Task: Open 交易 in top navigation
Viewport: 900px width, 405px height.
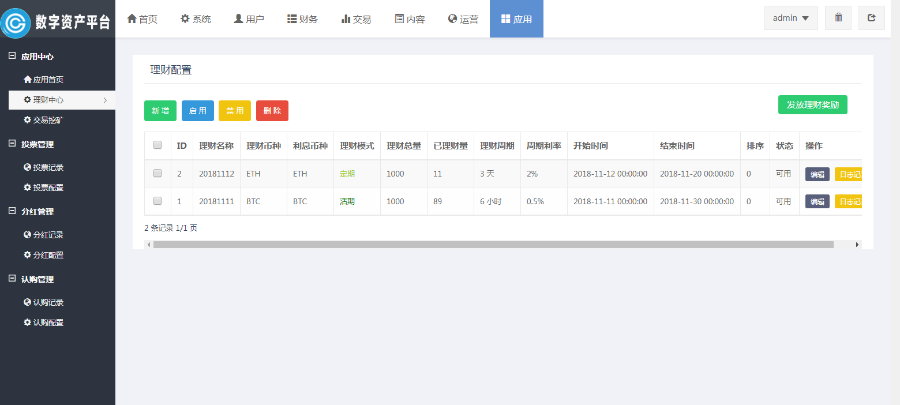Action: [x=356, y=19]
